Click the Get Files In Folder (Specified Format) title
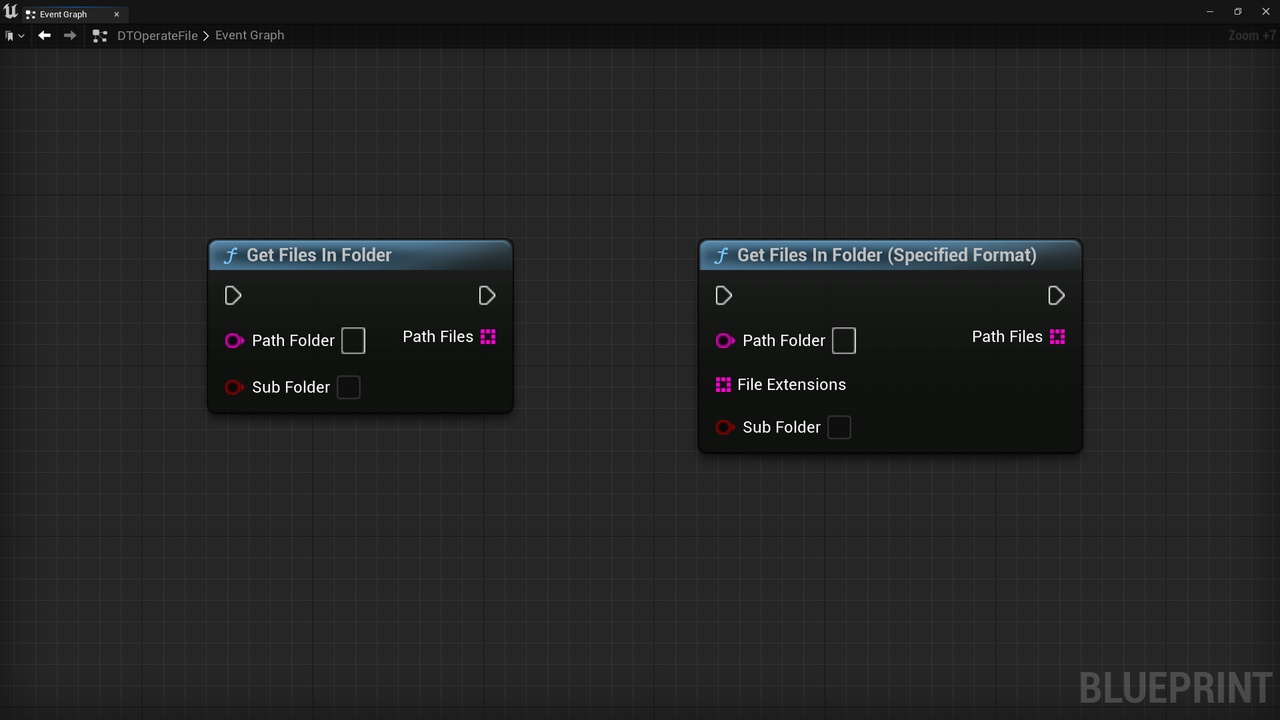Viewport: 1280px width, 720px height. (886, 255)
